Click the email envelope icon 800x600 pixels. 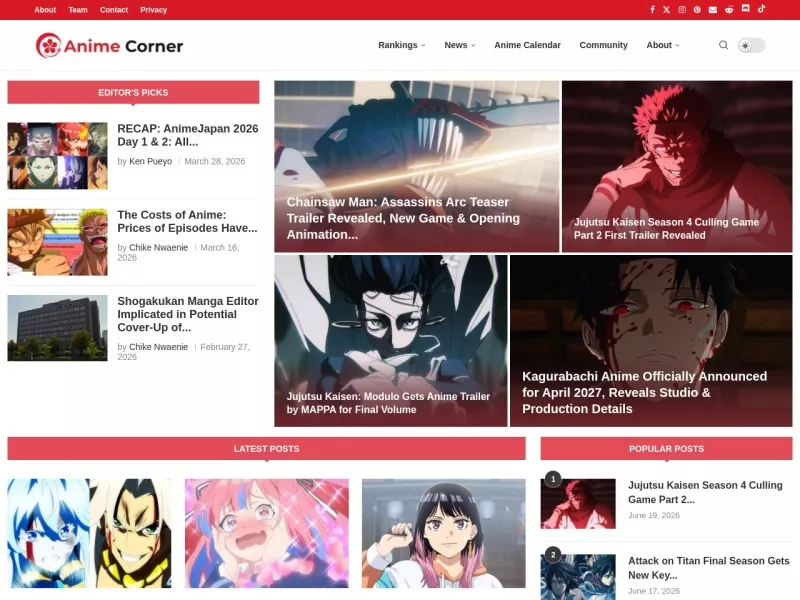coord(713,10)
